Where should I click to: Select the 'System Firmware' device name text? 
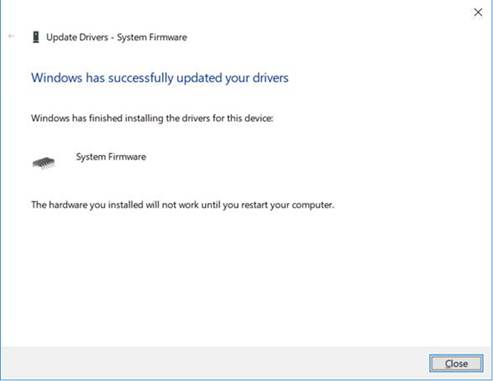[x=111, y=157]
